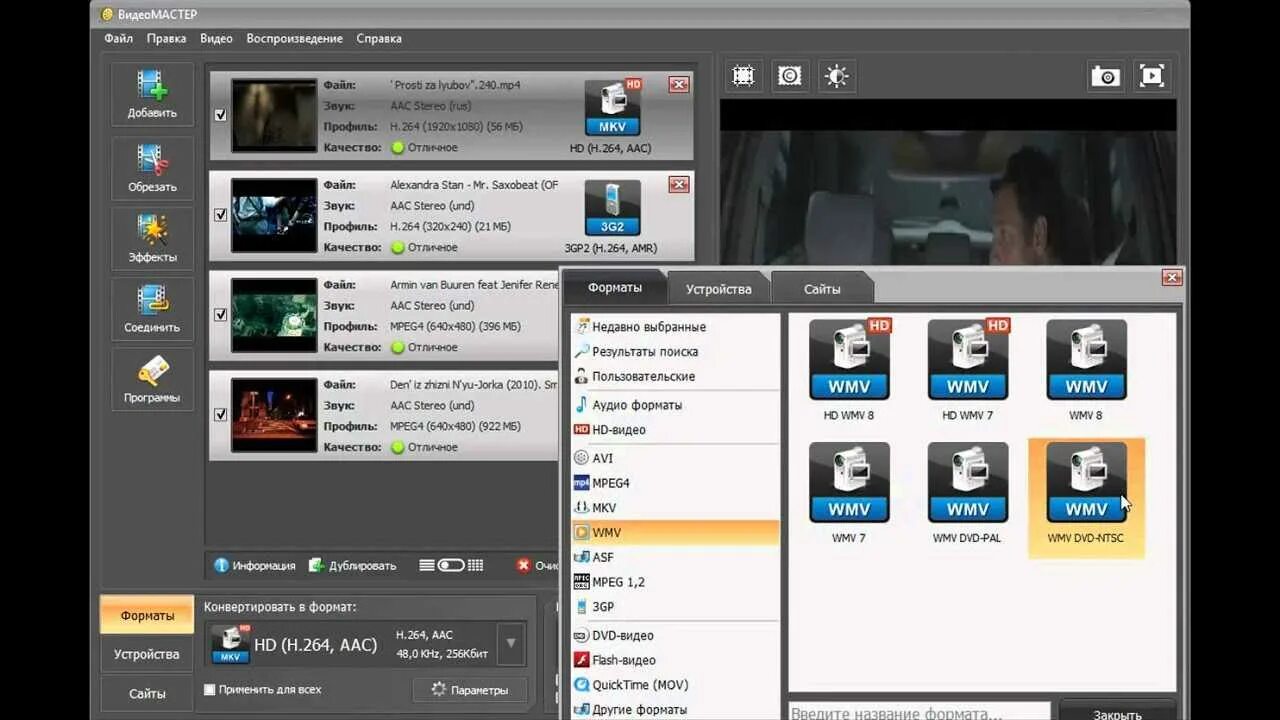Screen dimensions: 1280x720
Task: Open the Эффекты effects tool
Action: coord(152,238)
